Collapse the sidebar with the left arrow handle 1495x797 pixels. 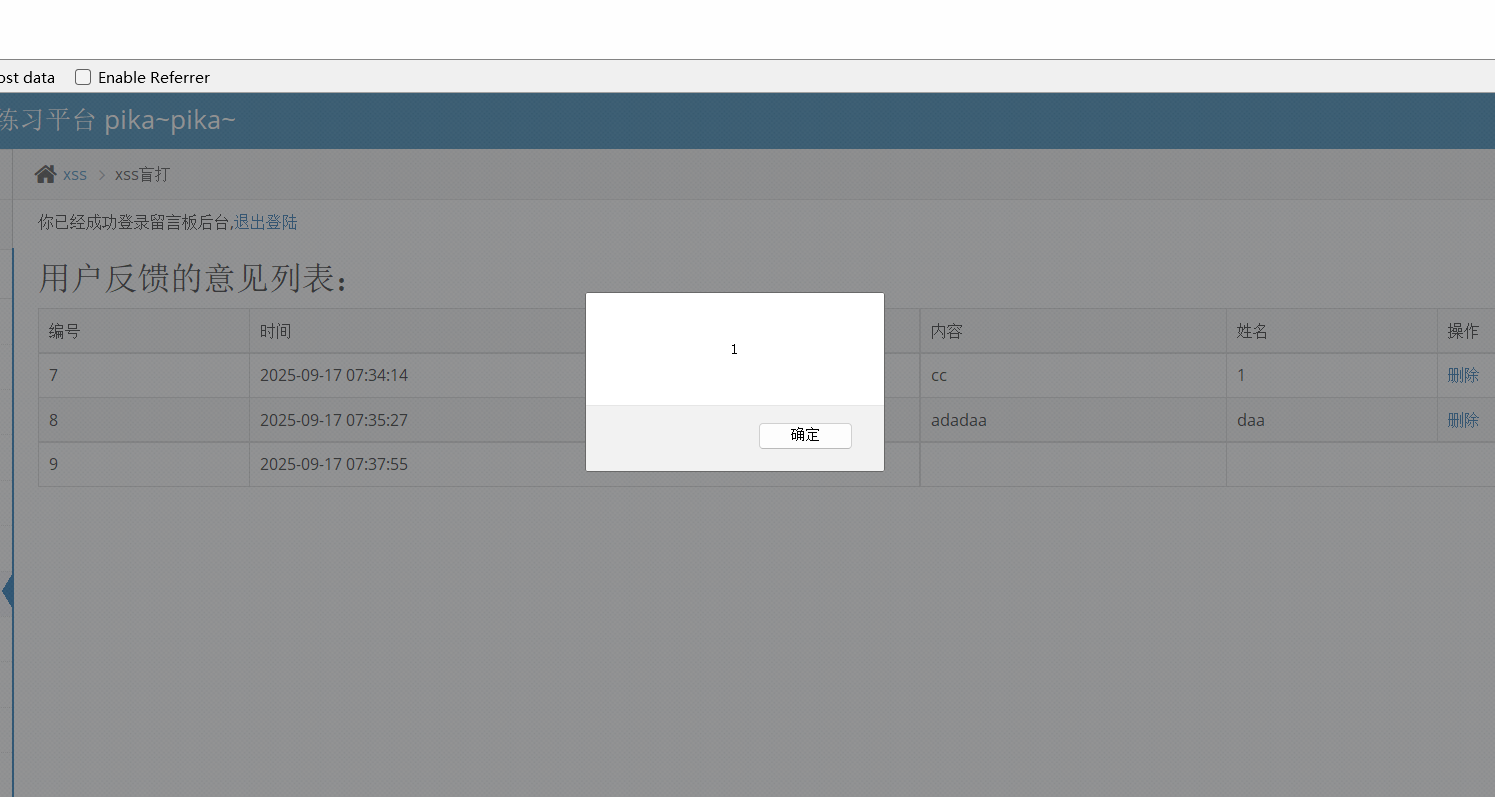[7, 591]
